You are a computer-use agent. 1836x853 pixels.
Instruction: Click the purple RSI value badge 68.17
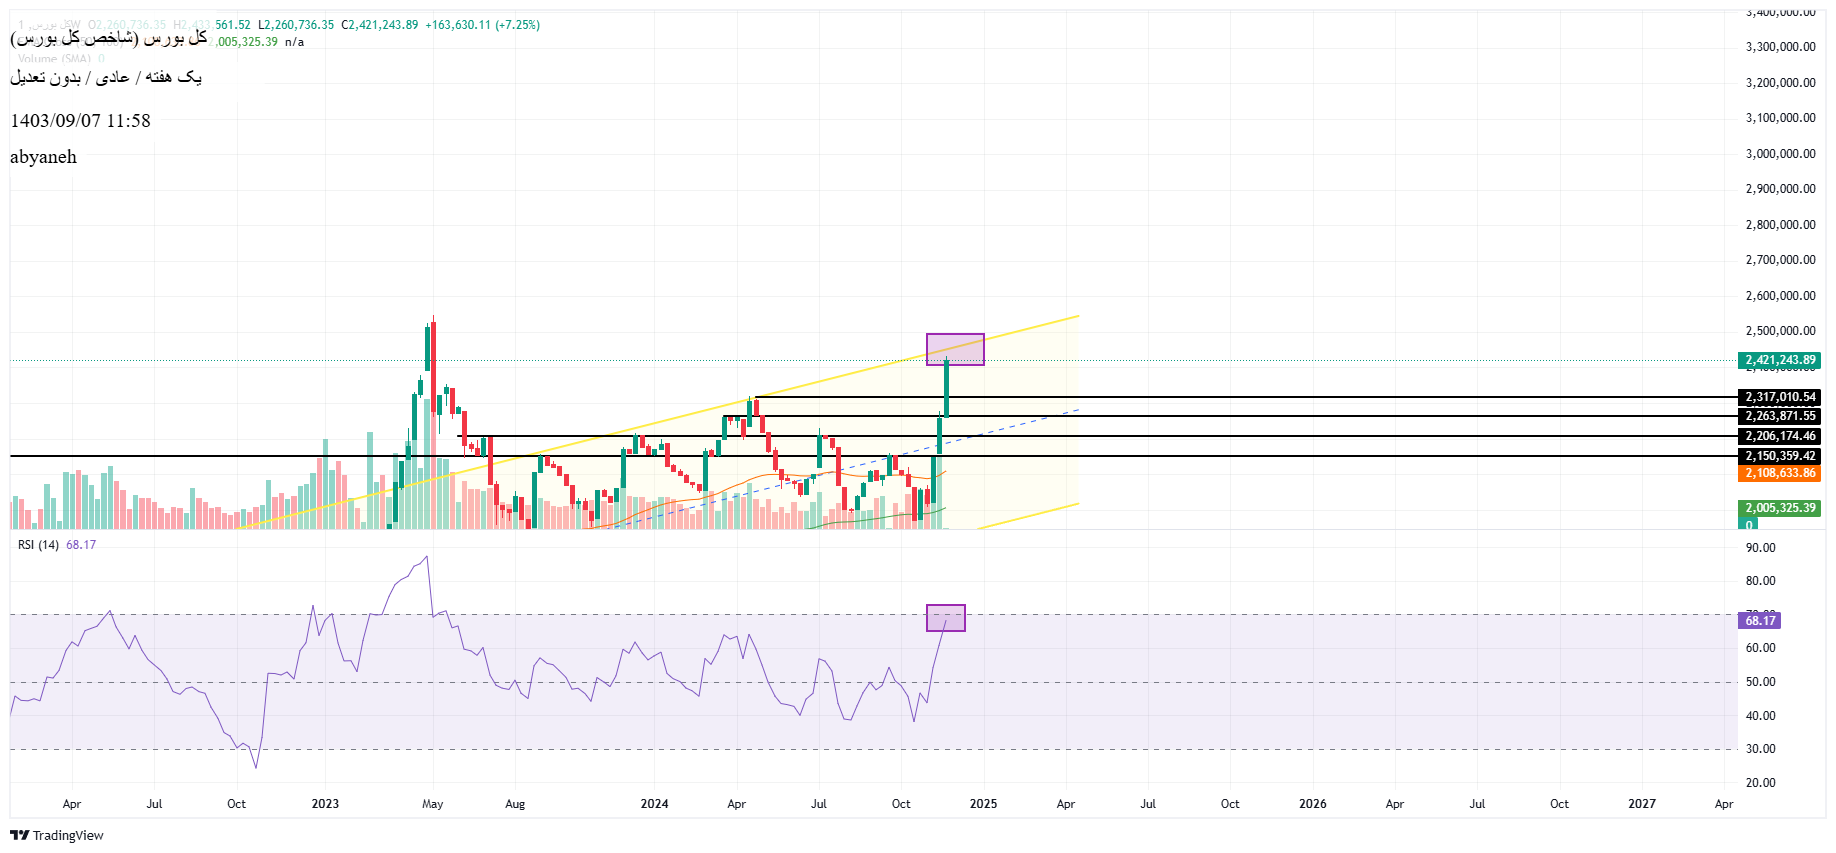point(1760,621)
